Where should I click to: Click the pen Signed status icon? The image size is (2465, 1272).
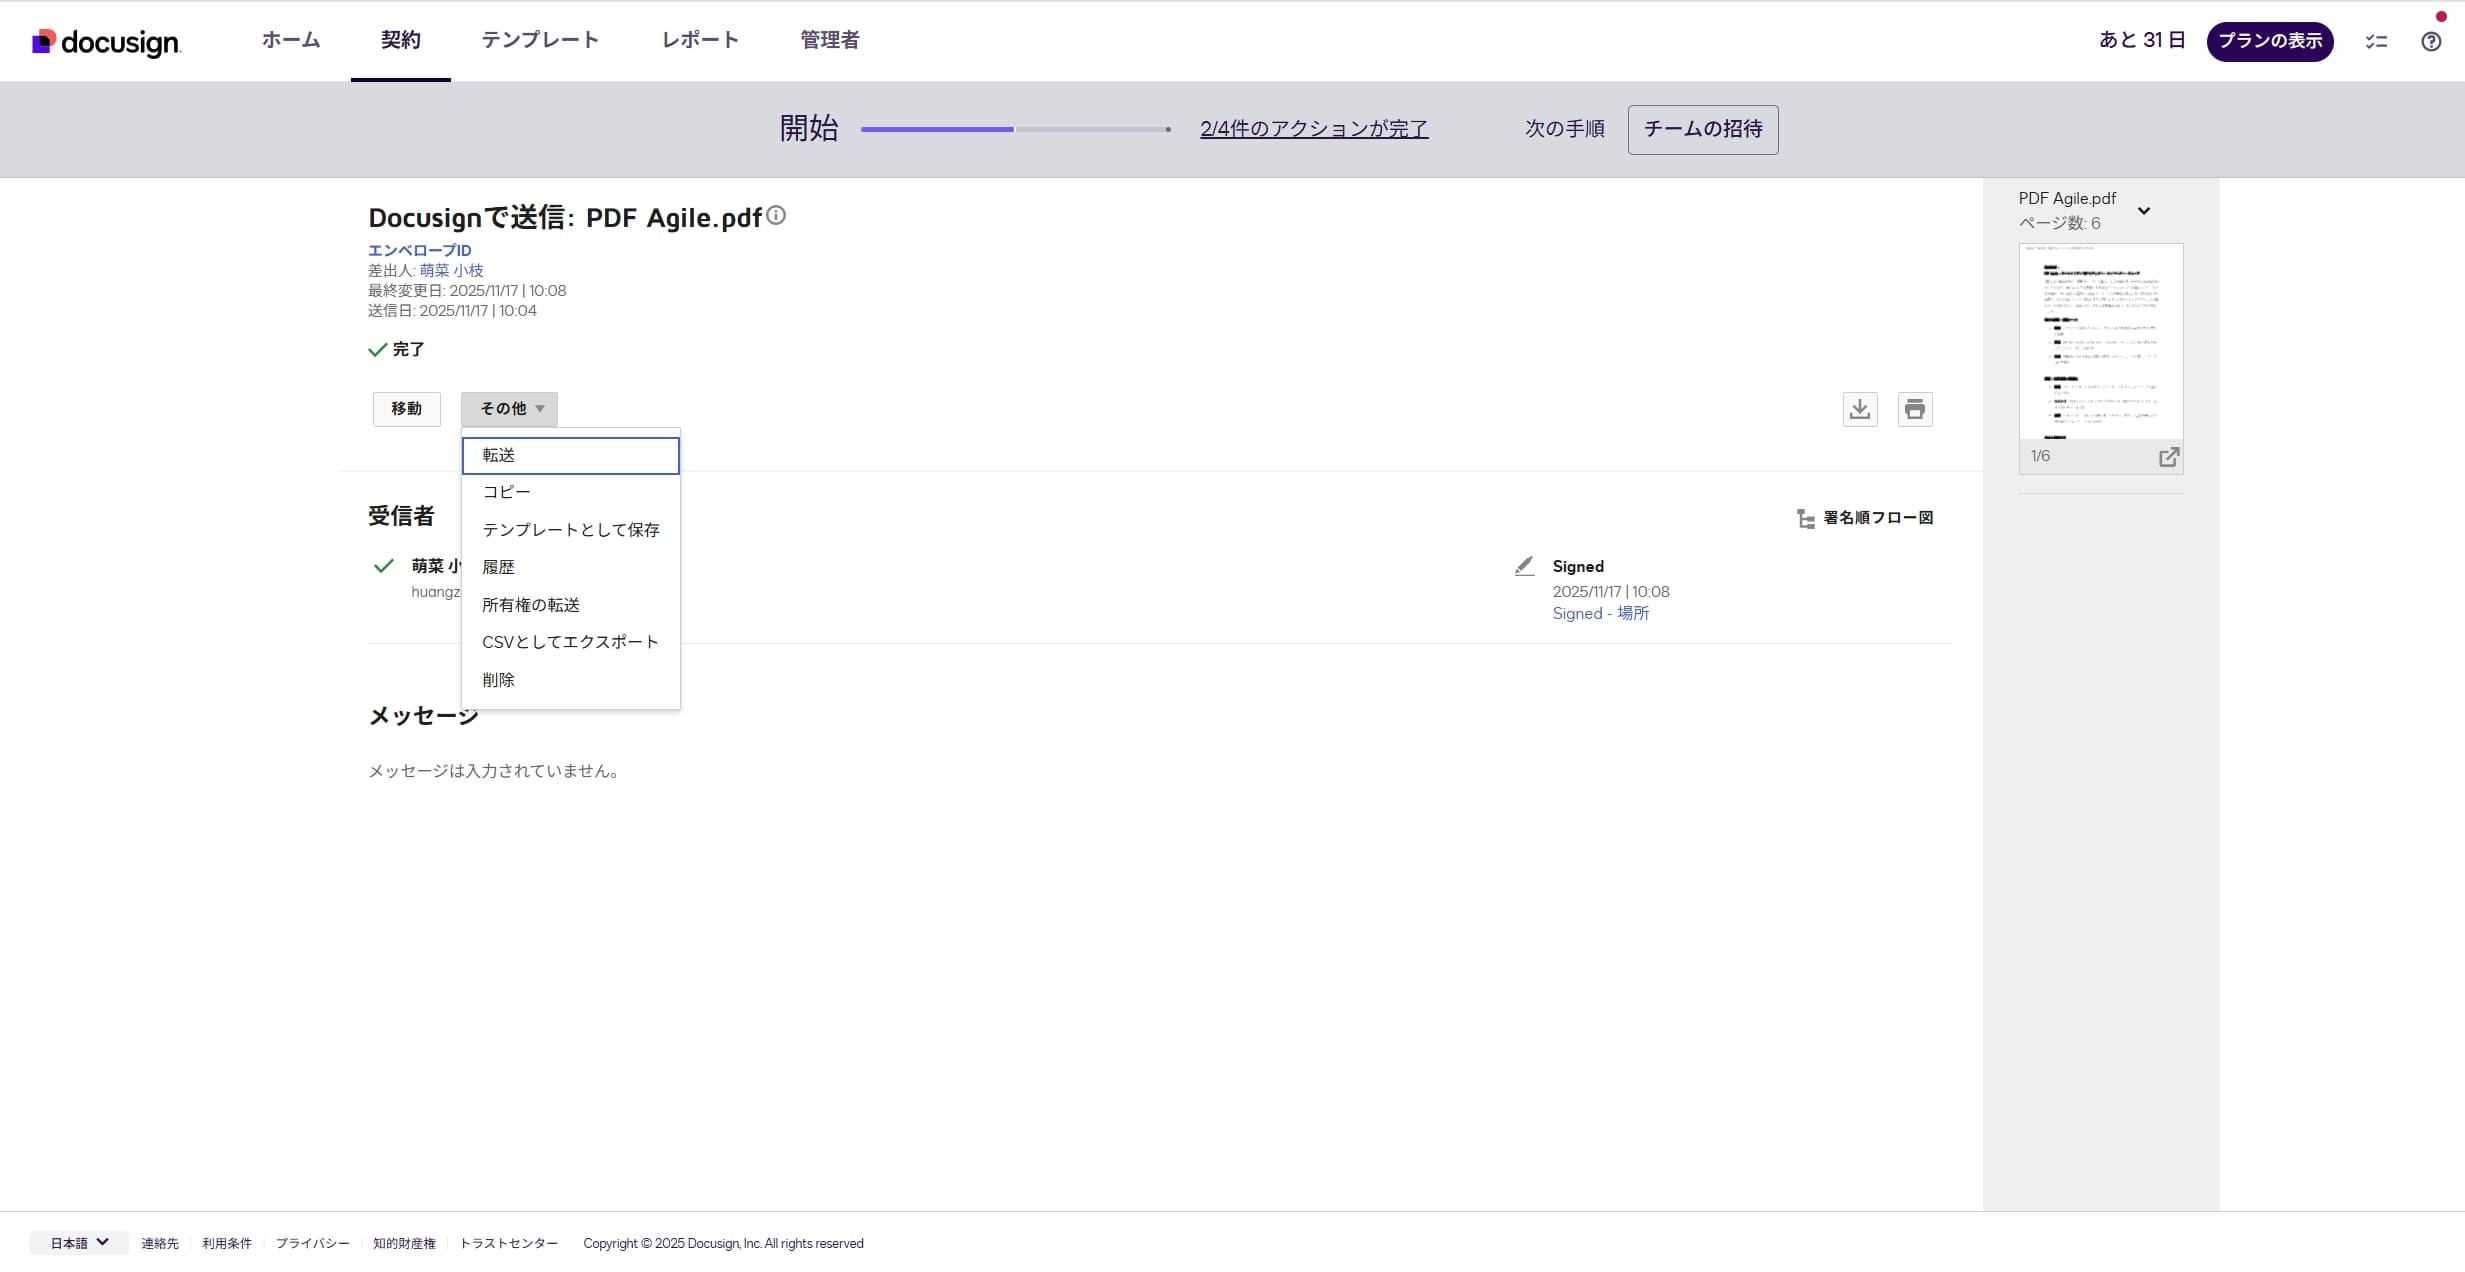1524,565
